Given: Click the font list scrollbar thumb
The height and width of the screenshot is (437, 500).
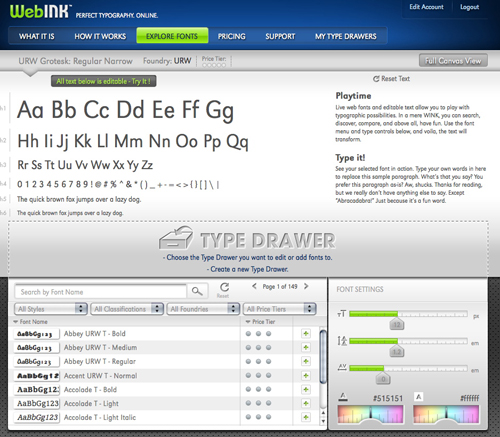Looking at the screenshot, I should (x=323, y=356).
